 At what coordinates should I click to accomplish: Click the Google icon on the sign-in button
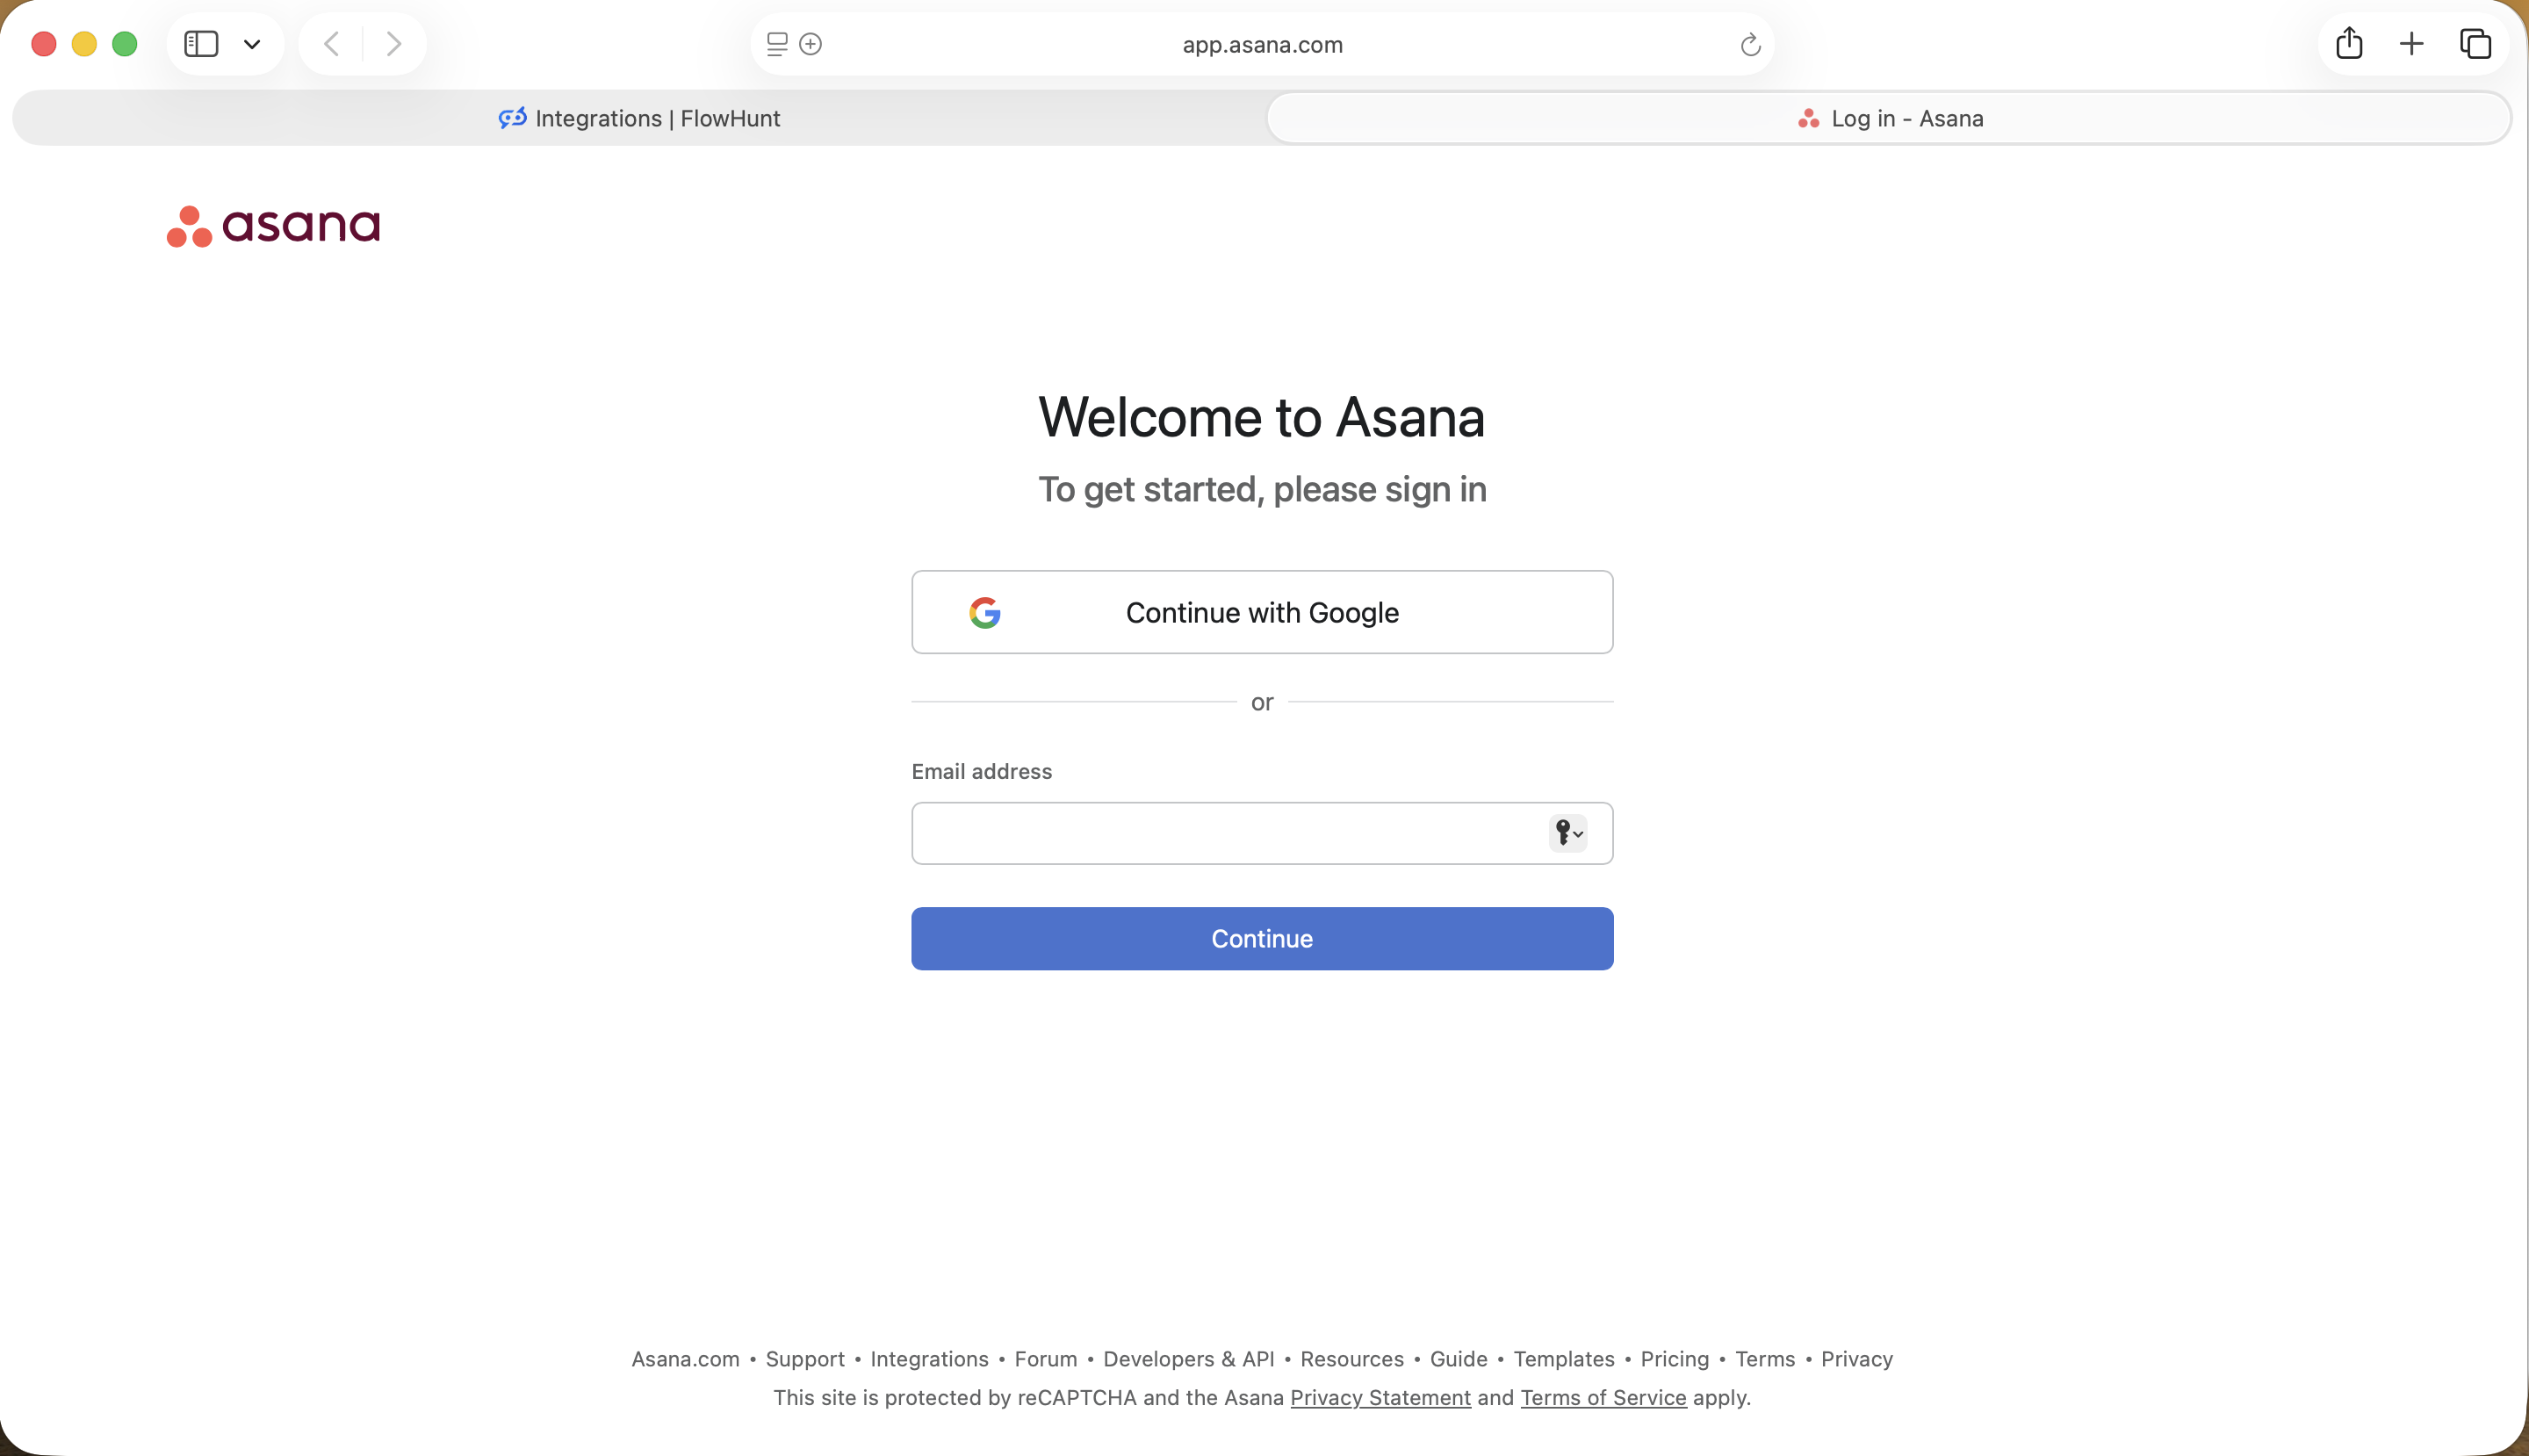pyautogui.click(x=985, y=612)
